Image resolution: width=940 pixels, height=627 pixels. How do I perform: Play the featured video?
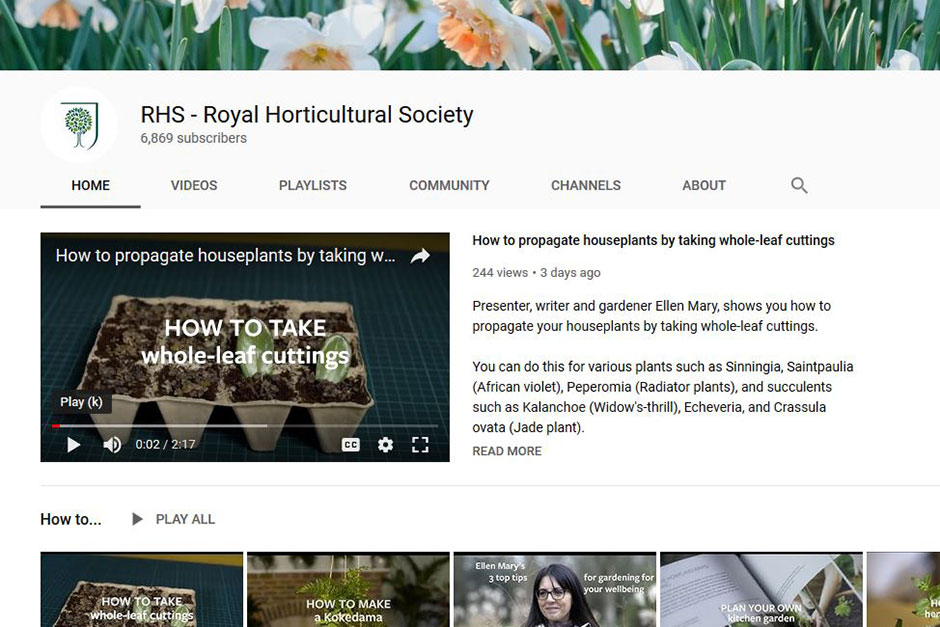(73, 444)
